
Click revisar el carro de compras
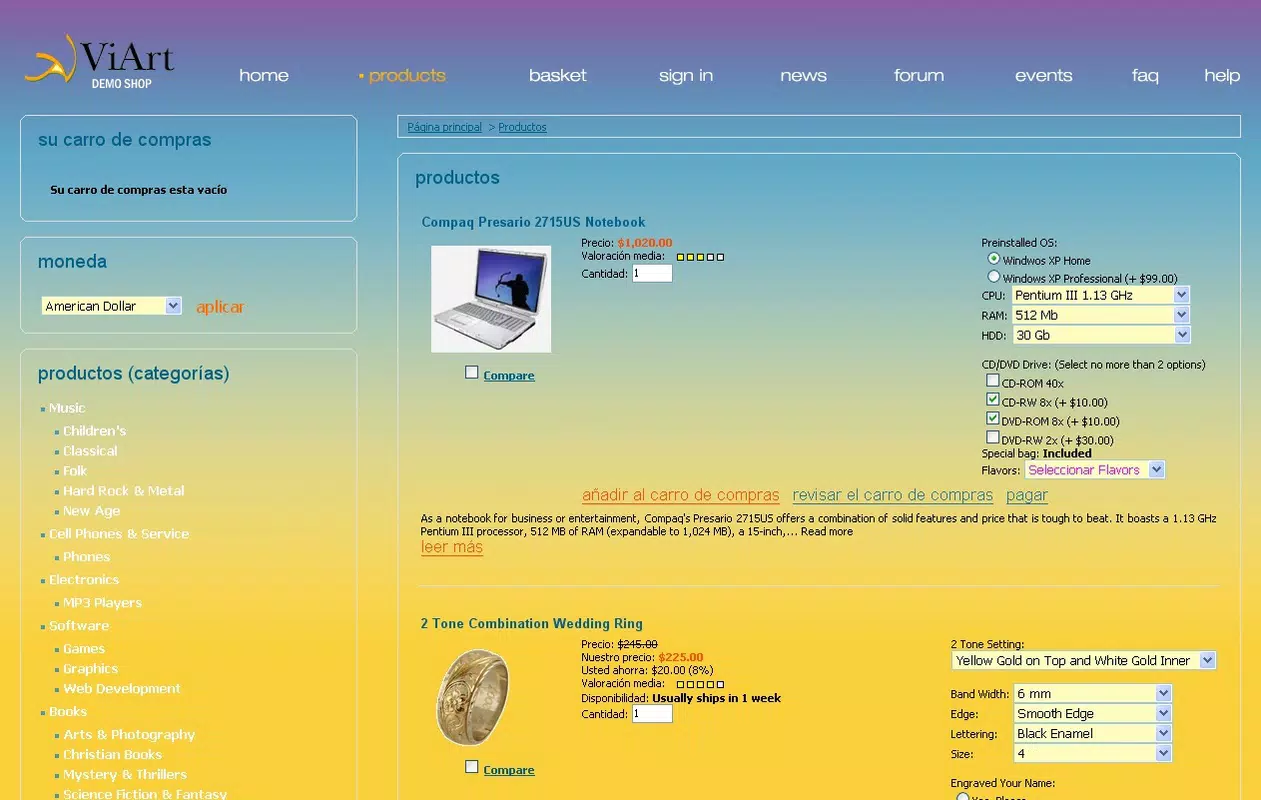[x=892, y=495]
